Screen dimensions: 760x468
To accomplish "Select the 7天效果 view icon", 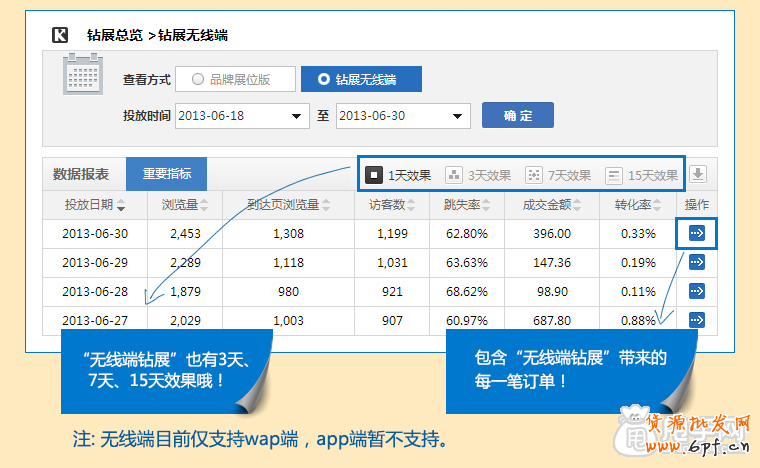I will 534,175.
